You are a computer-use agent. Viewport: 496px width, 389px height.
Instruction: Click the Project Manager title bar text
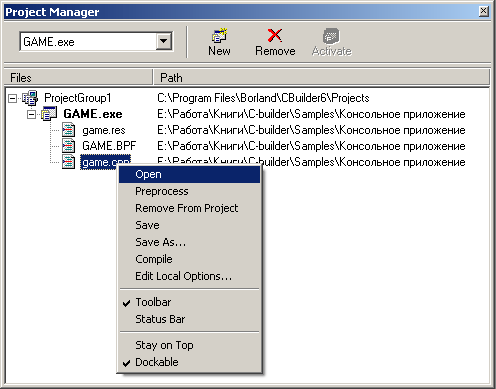tap(52, 12)
